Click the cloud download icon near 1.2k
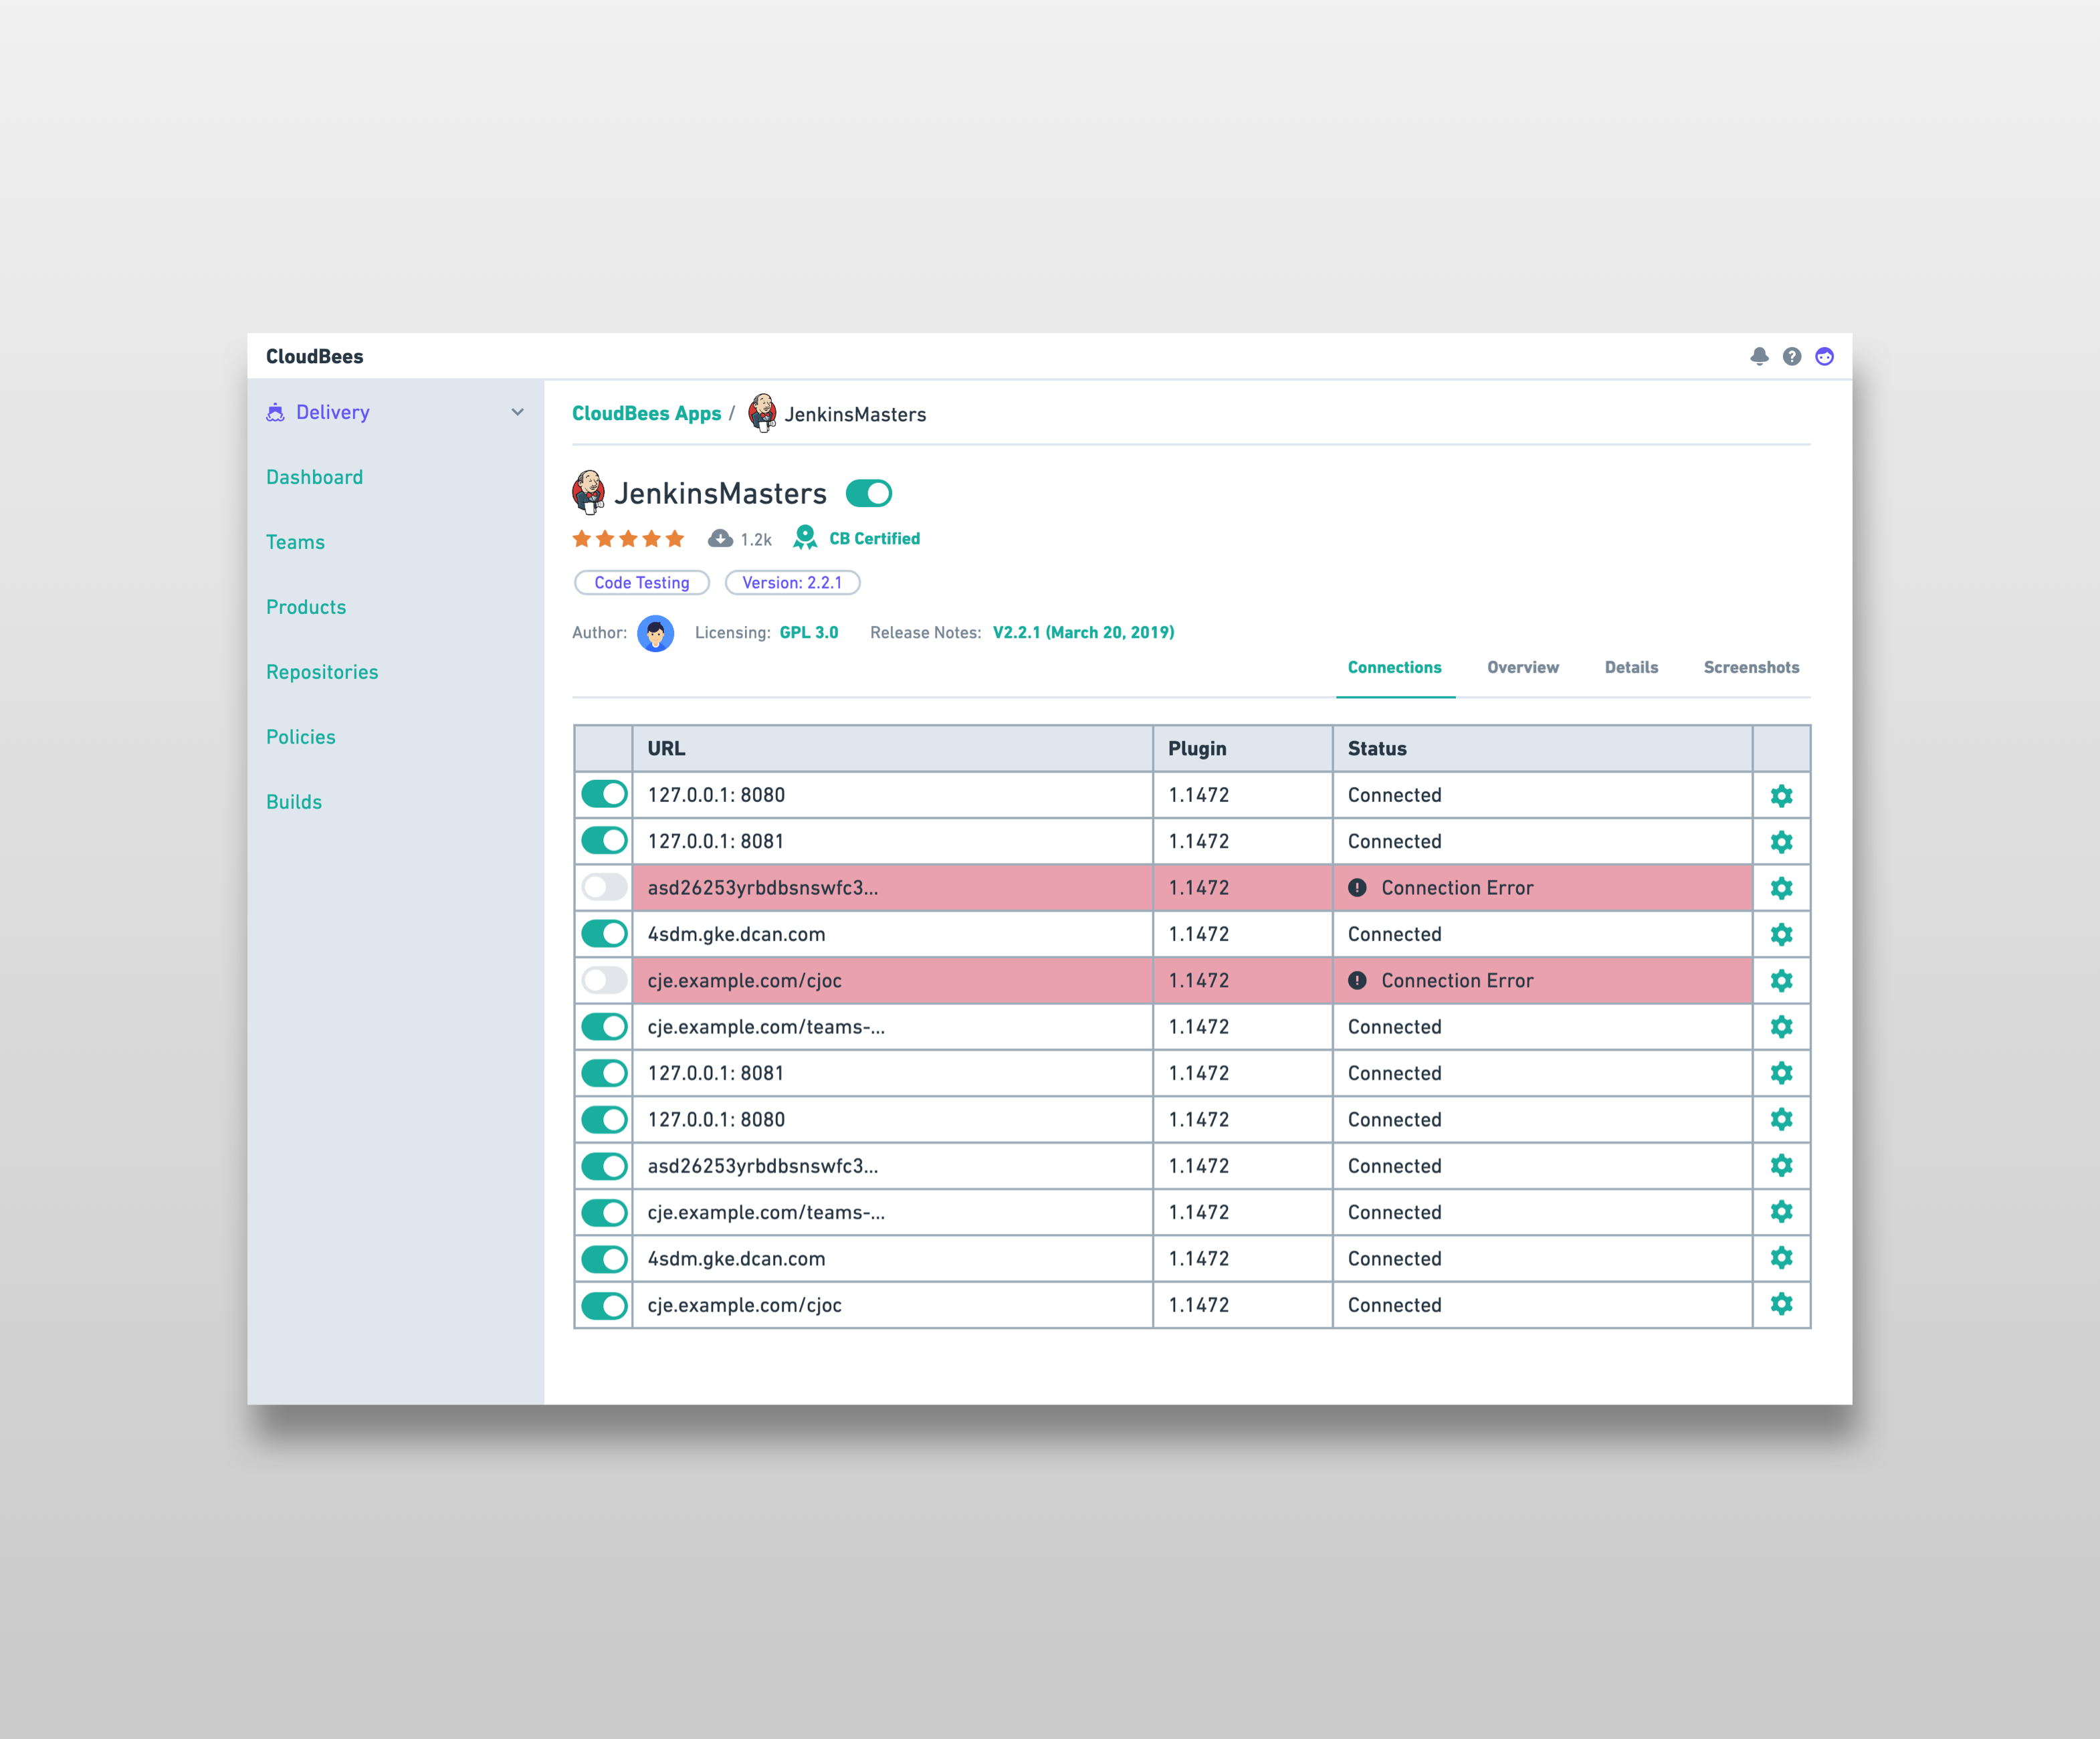The height and width of the screenshot is (1739, 2100). coord(720,539)
